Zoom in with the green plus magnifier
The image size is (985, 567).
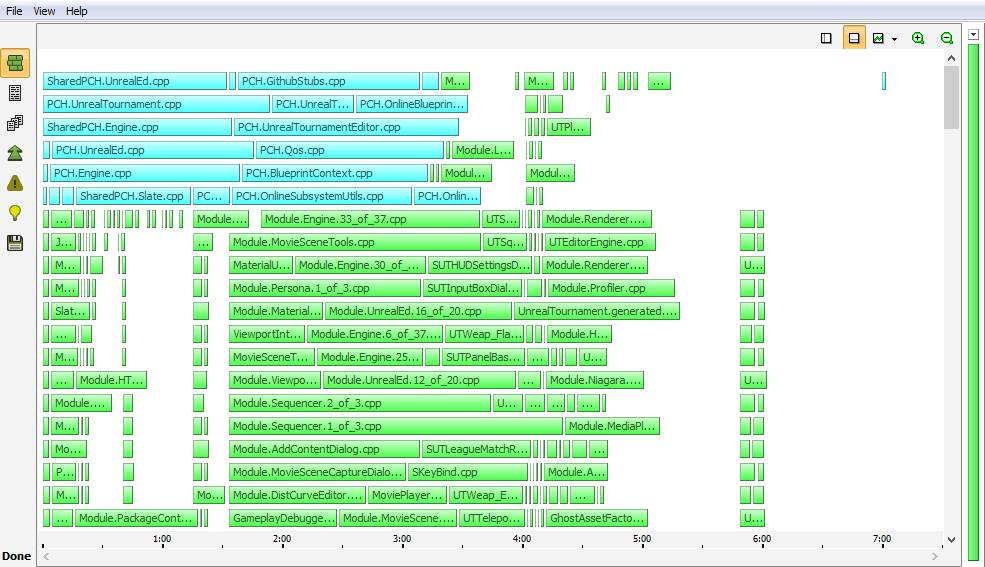(x=918, y=38)
